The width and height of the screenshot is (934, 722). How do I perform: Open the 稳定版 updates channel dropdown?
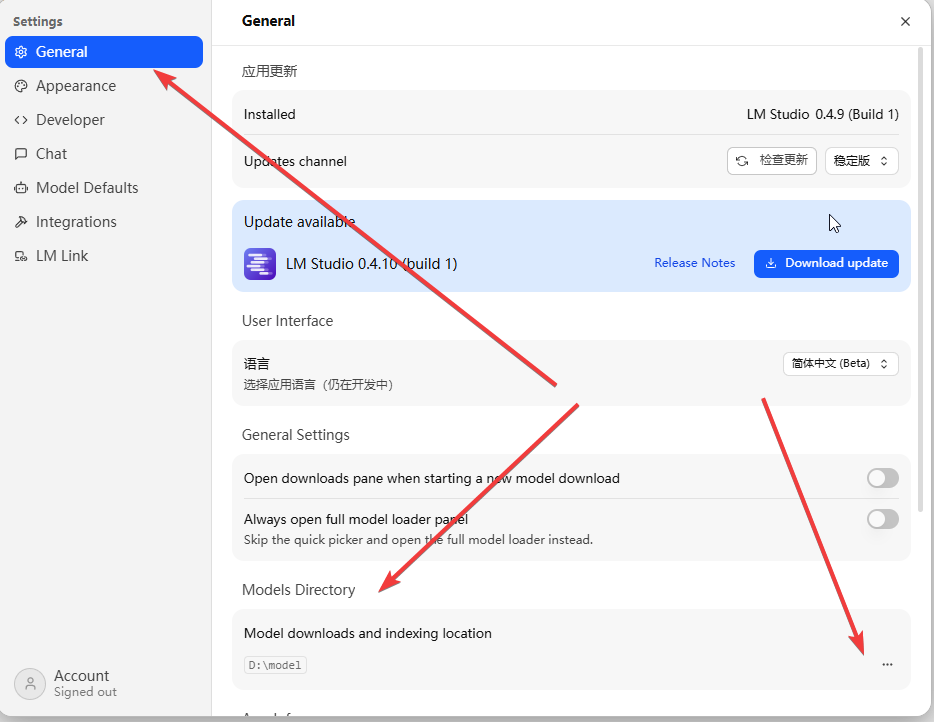(861, 161)
